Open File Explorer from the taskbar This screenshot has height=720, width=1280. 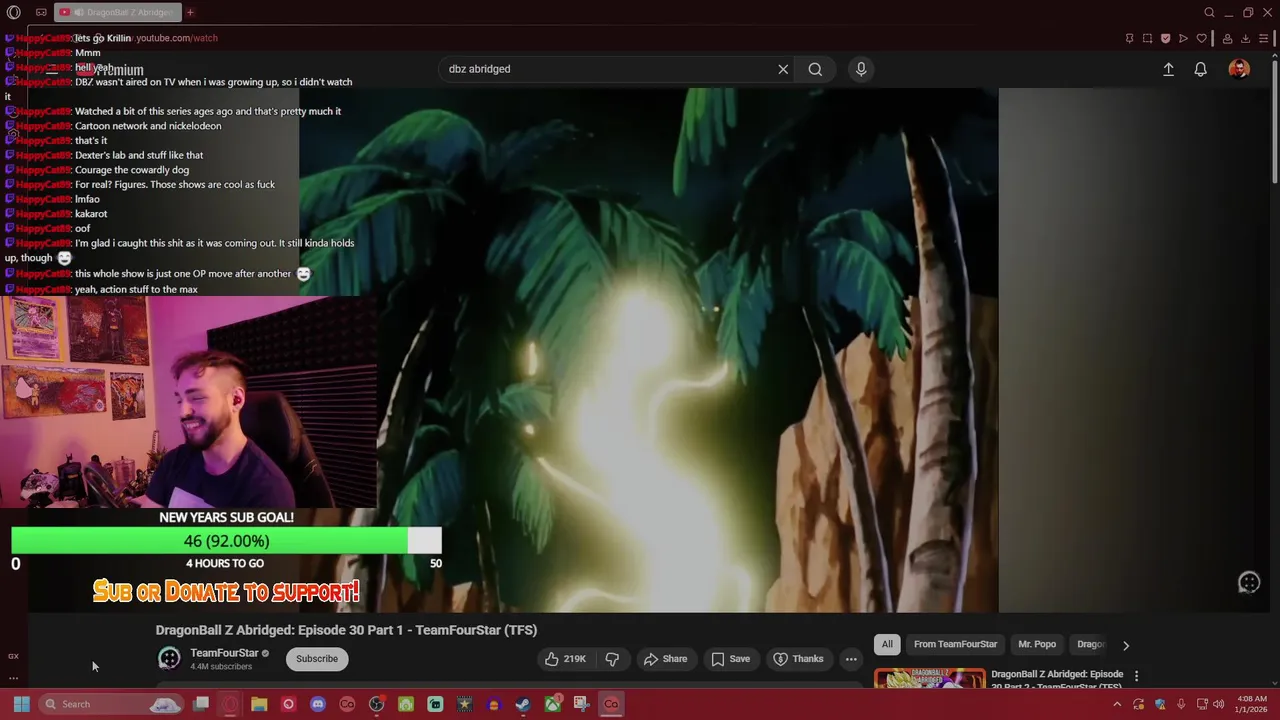(259, 704)
